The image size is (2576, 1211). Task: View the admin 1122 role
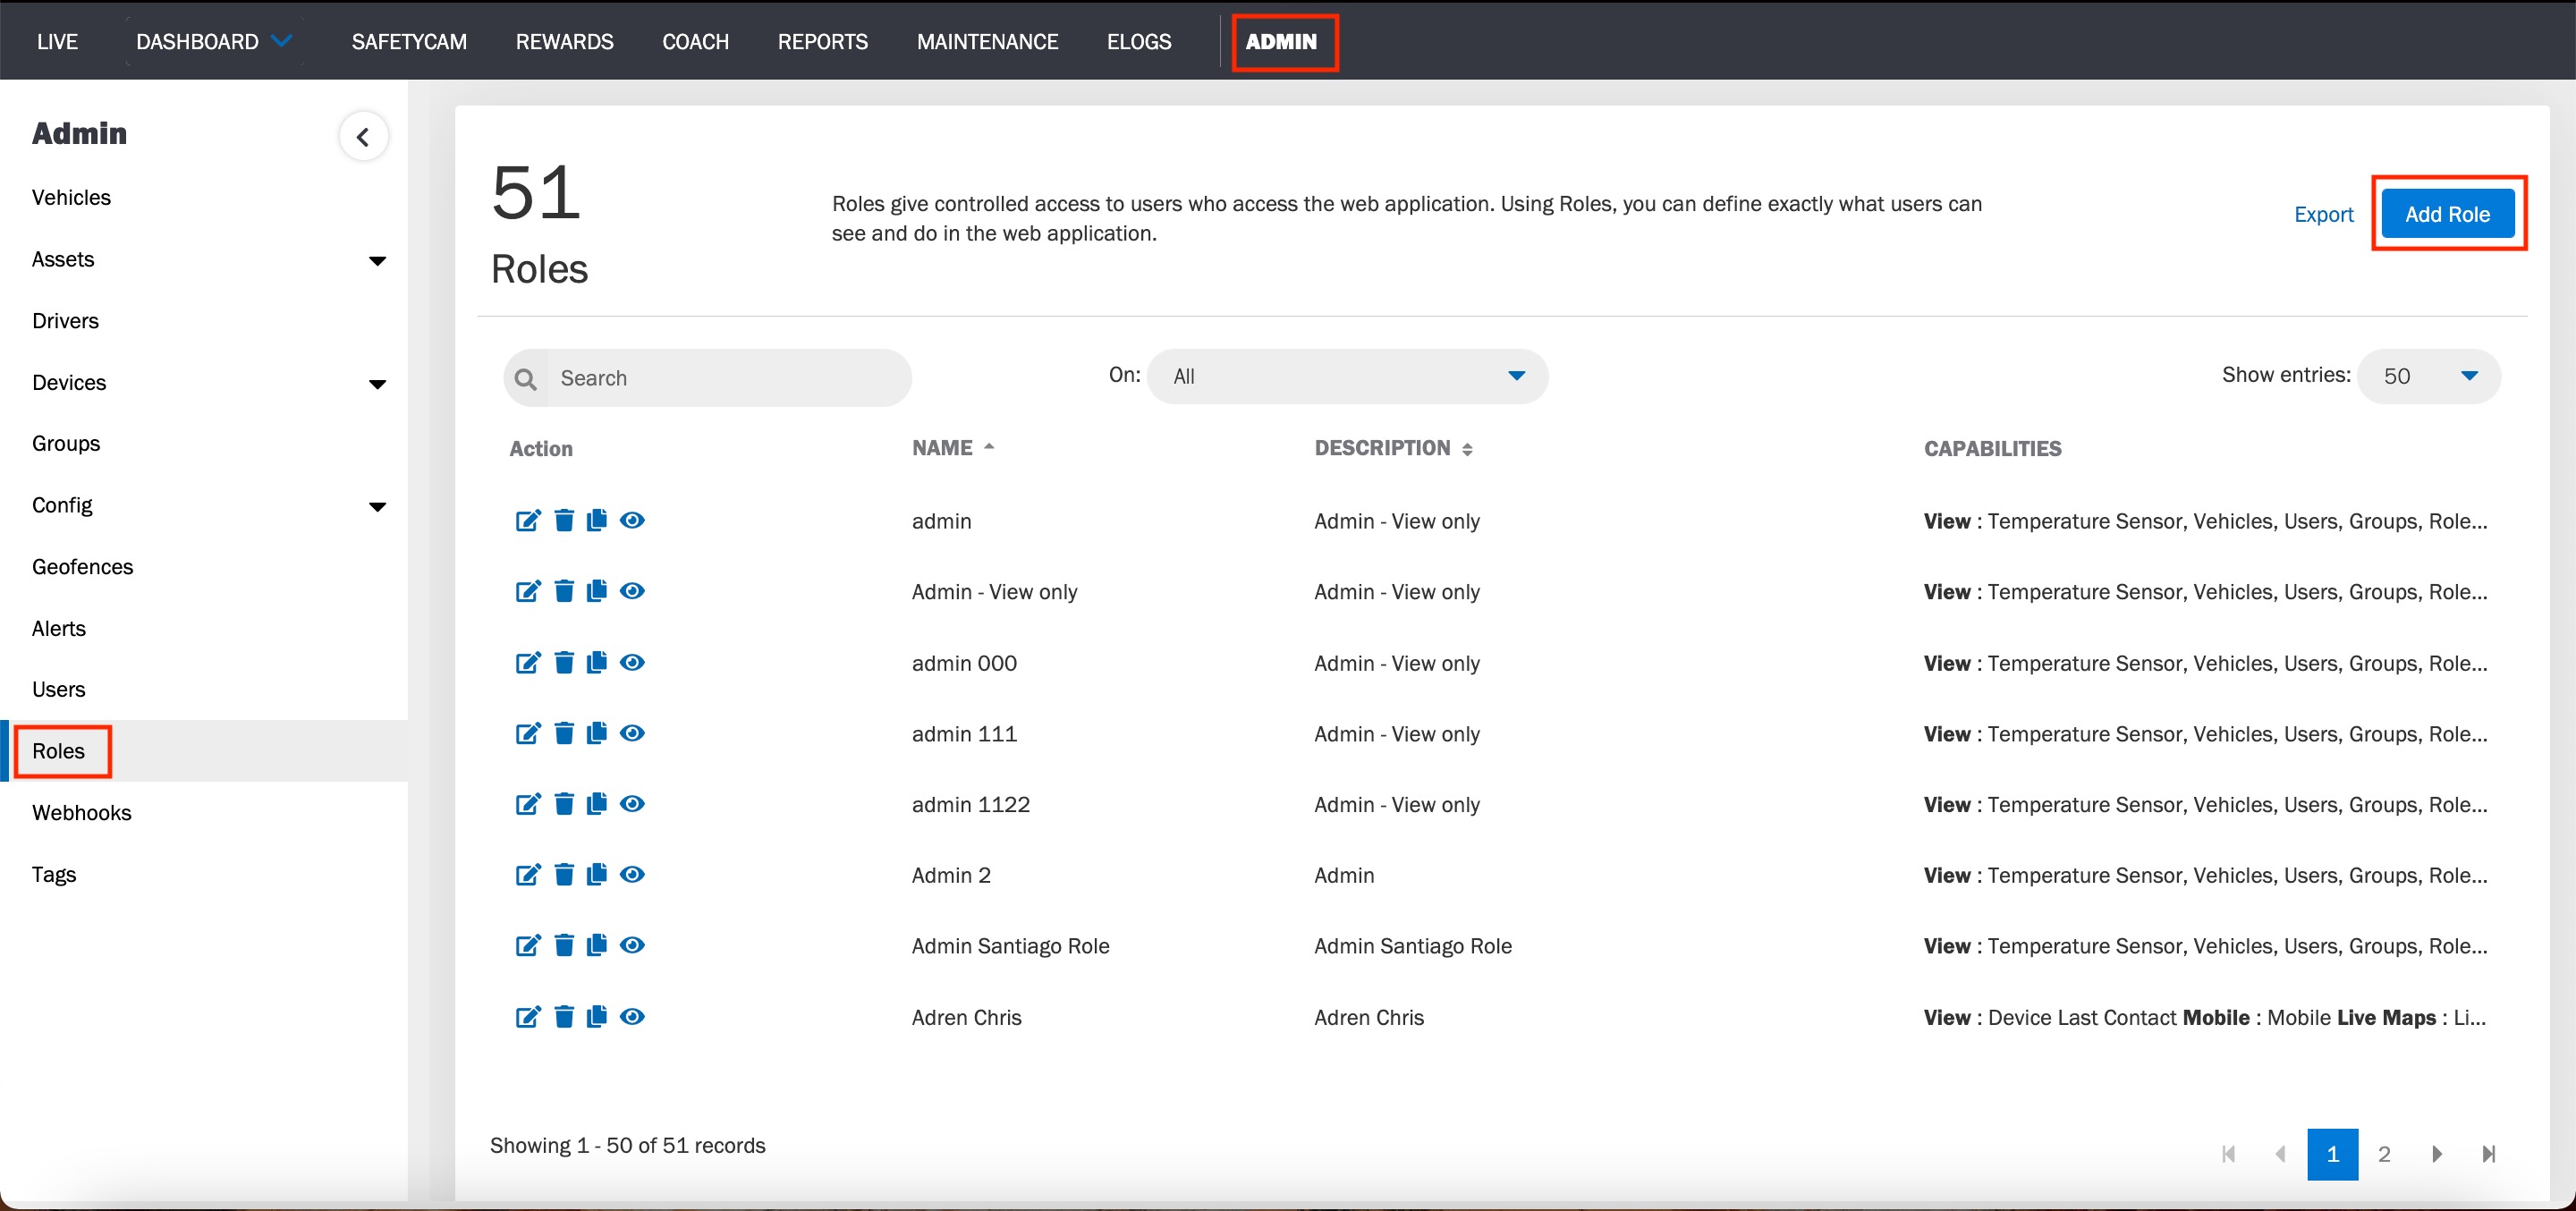(632, 804)
